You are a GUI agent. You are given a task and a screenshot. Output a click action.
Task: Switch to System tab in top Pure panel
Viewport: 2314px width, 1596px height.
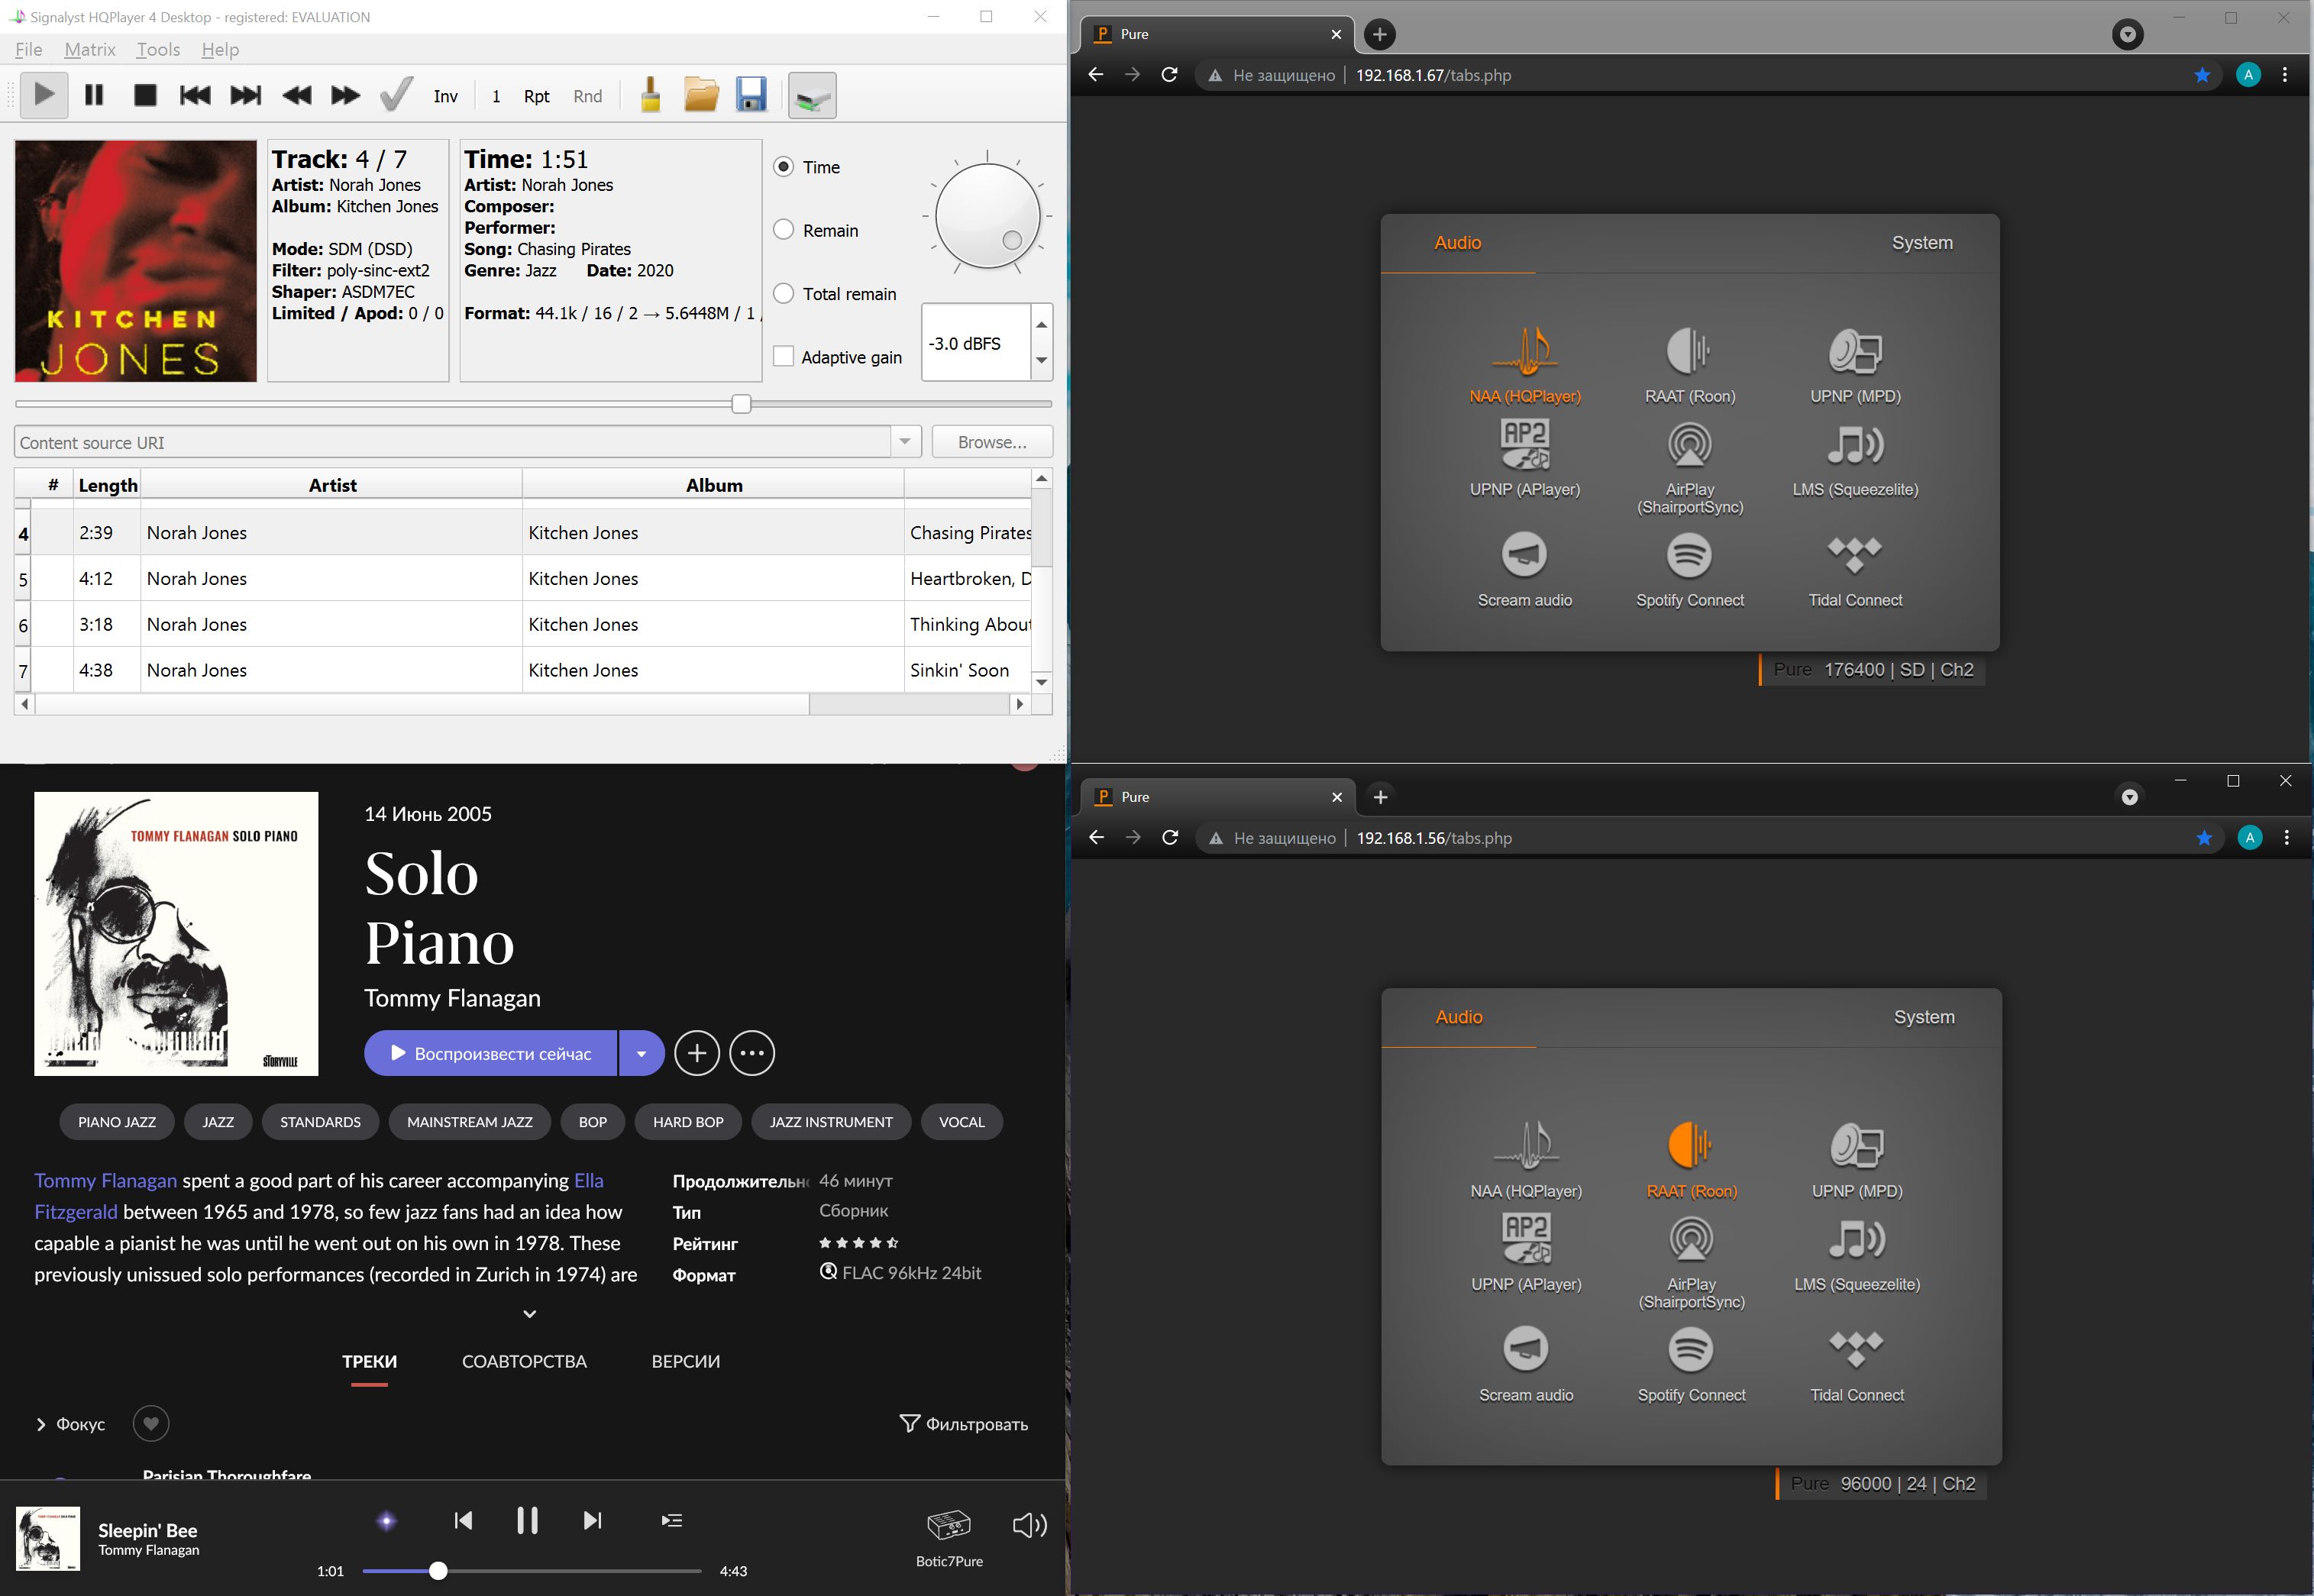tap(1921, 243)
